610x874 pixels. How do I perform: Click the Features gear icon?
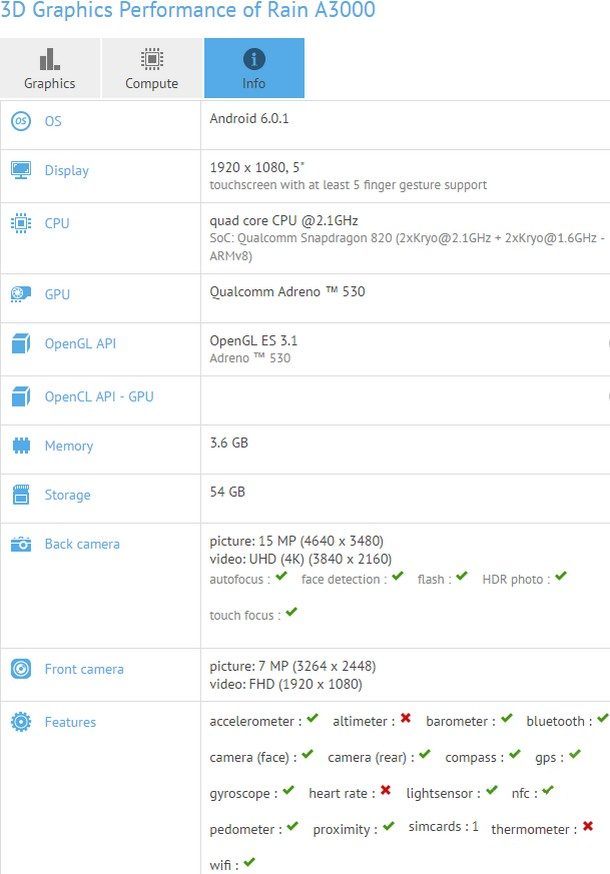coord(20,722)
